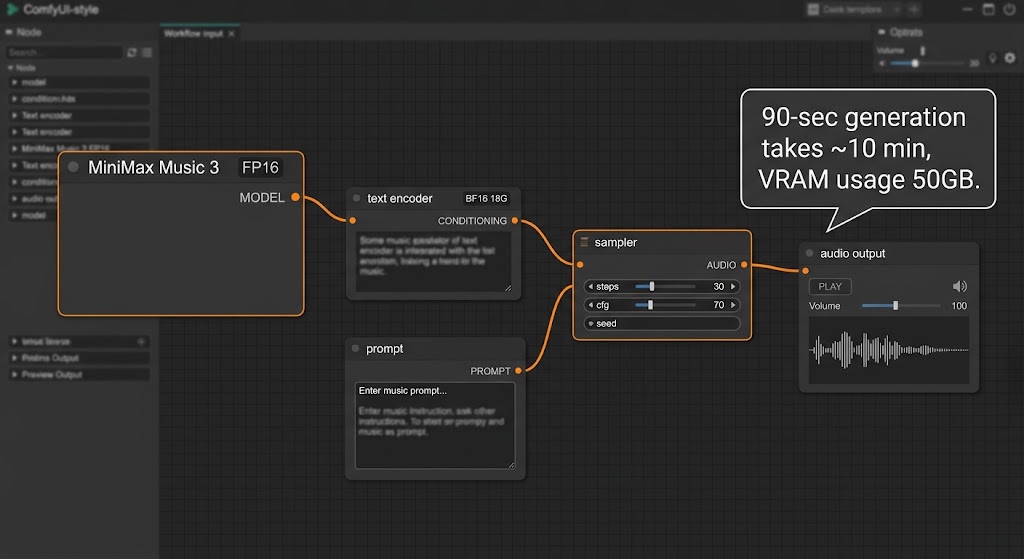Mute audio with the speaker icon
Viewport: 1024px width, 559px height.
pos(959,286)
